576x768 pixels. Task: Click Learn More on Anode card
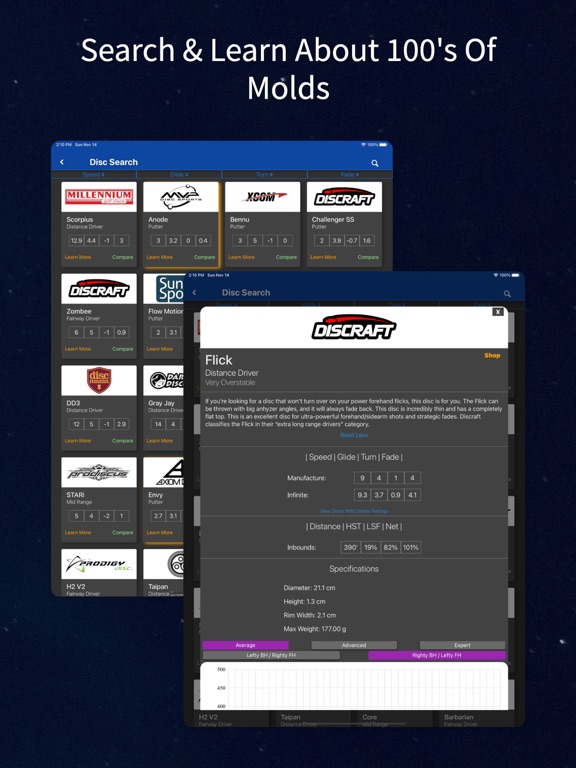(160, 257)
